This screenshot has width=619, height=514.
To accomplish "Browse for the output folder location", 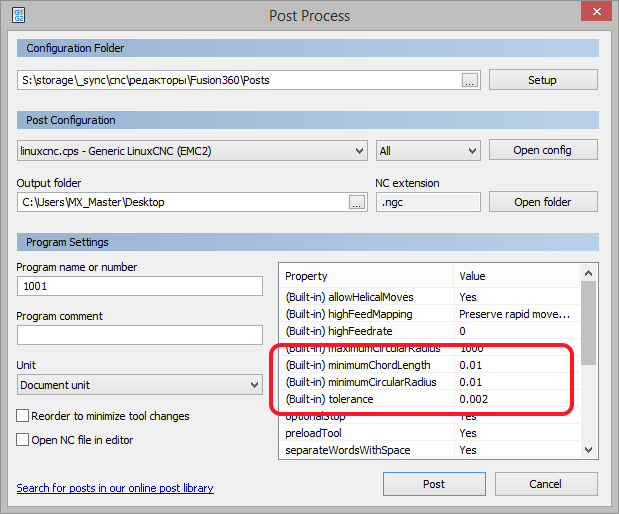I will coord(357,202).
